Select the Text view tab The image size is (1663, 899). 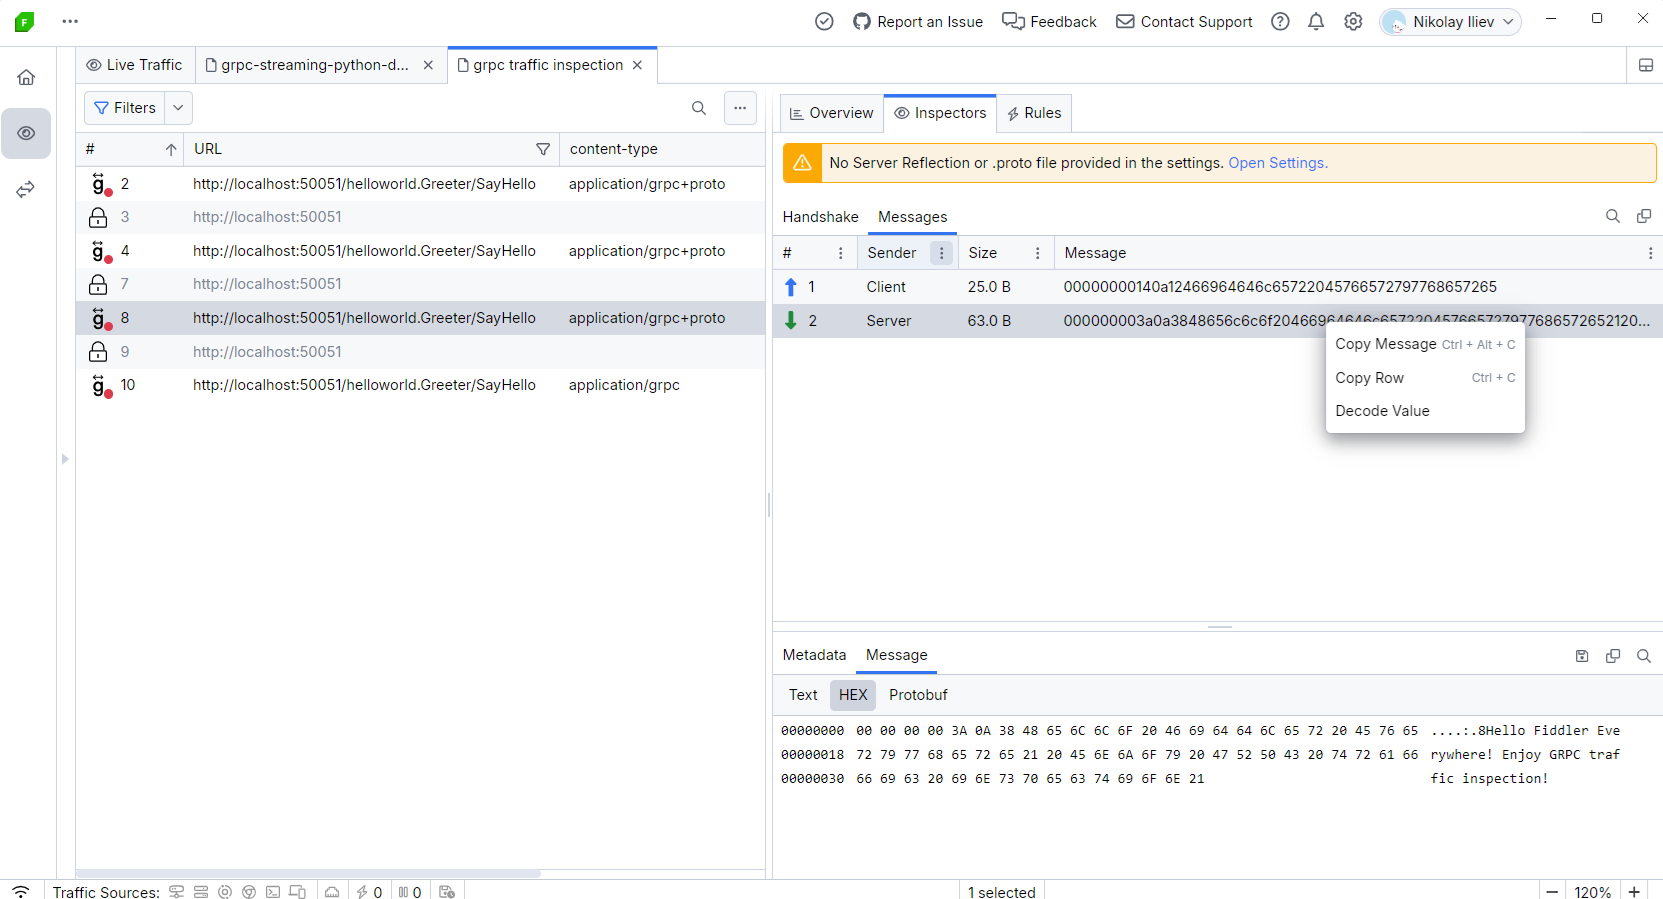click(803, 695)
